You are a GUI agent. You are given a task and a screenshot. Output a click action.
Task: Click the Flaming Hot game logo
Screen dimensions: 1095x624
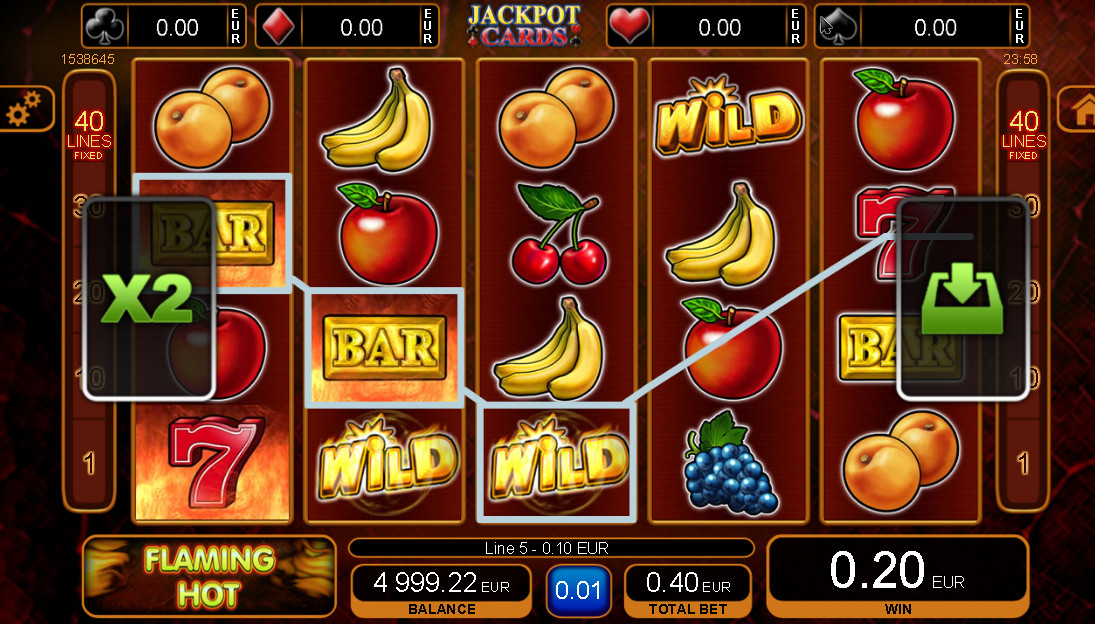point(209,577)
